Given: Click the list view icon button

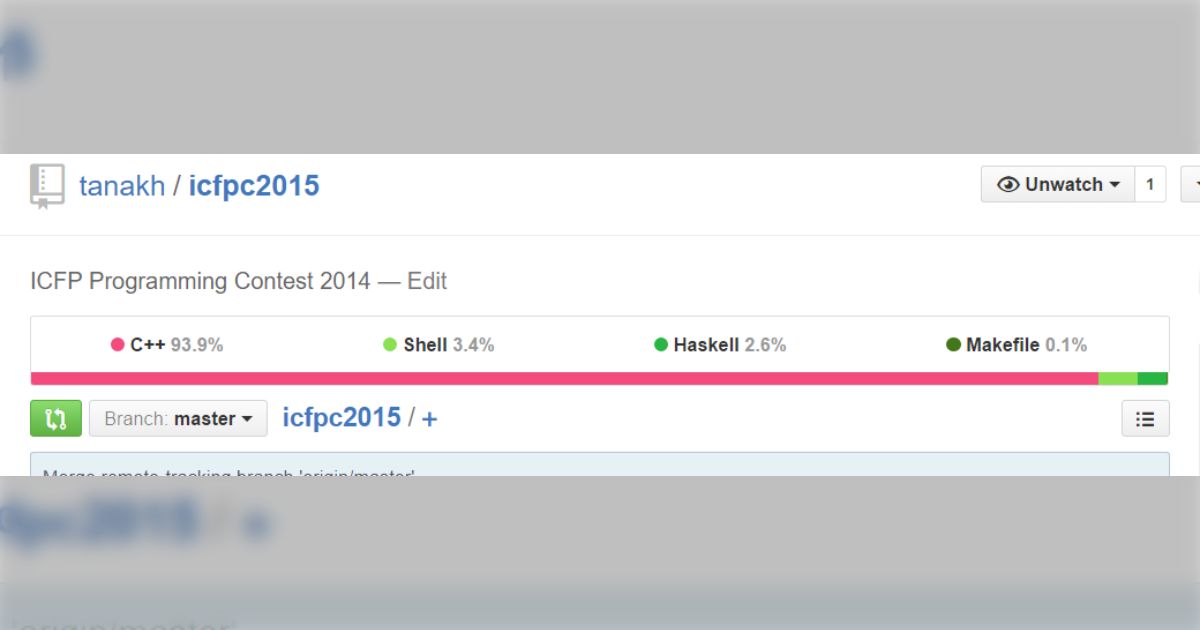Looking at the screenshot, I should click(x=1145, y=419).
